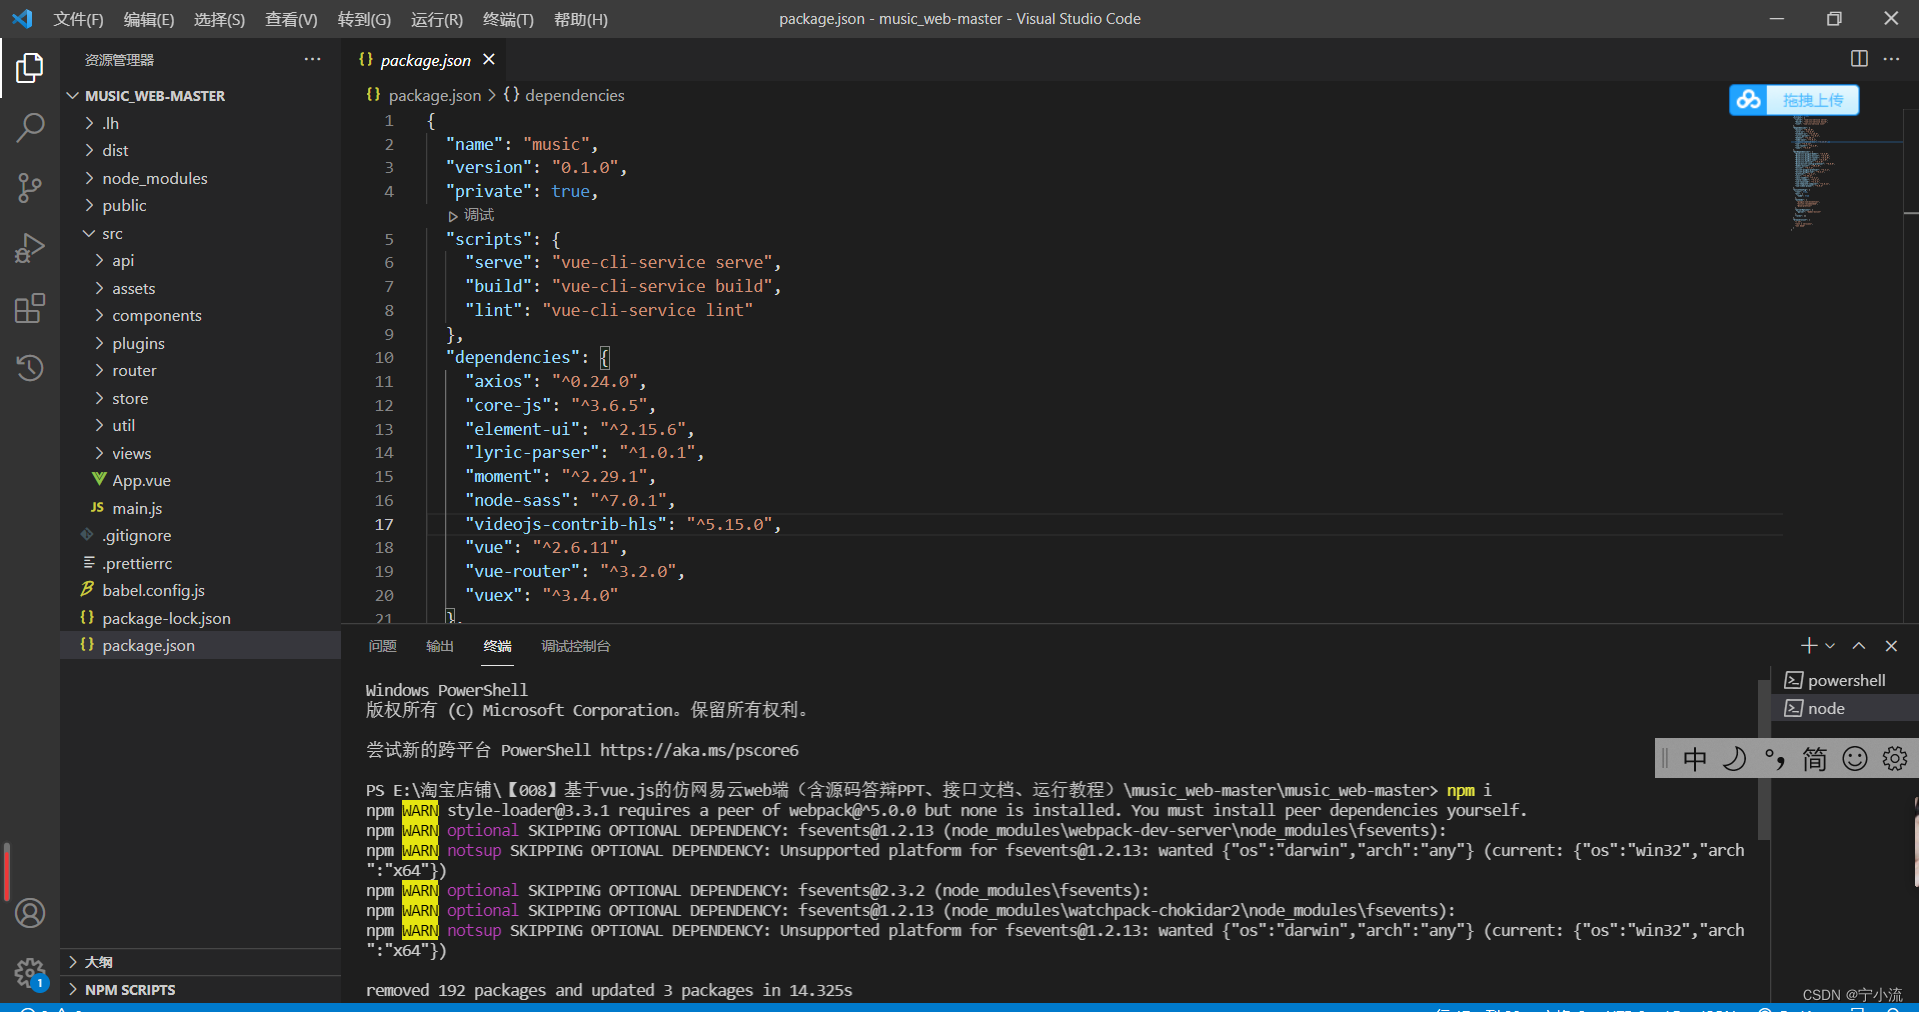Expand the router folder
The width and height of the screenshot is (1919, 1012).
[x=200, y=370]
